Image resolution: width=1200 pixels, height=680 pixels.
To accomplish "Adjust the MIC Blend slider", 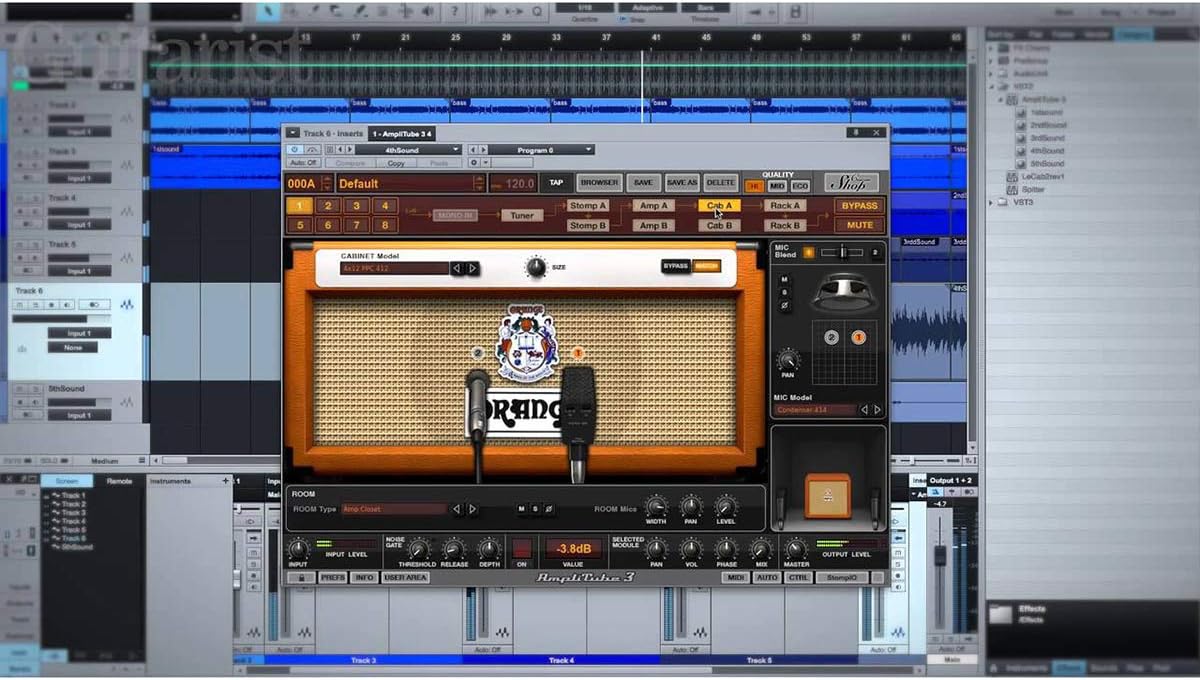I will coord(845,253).
